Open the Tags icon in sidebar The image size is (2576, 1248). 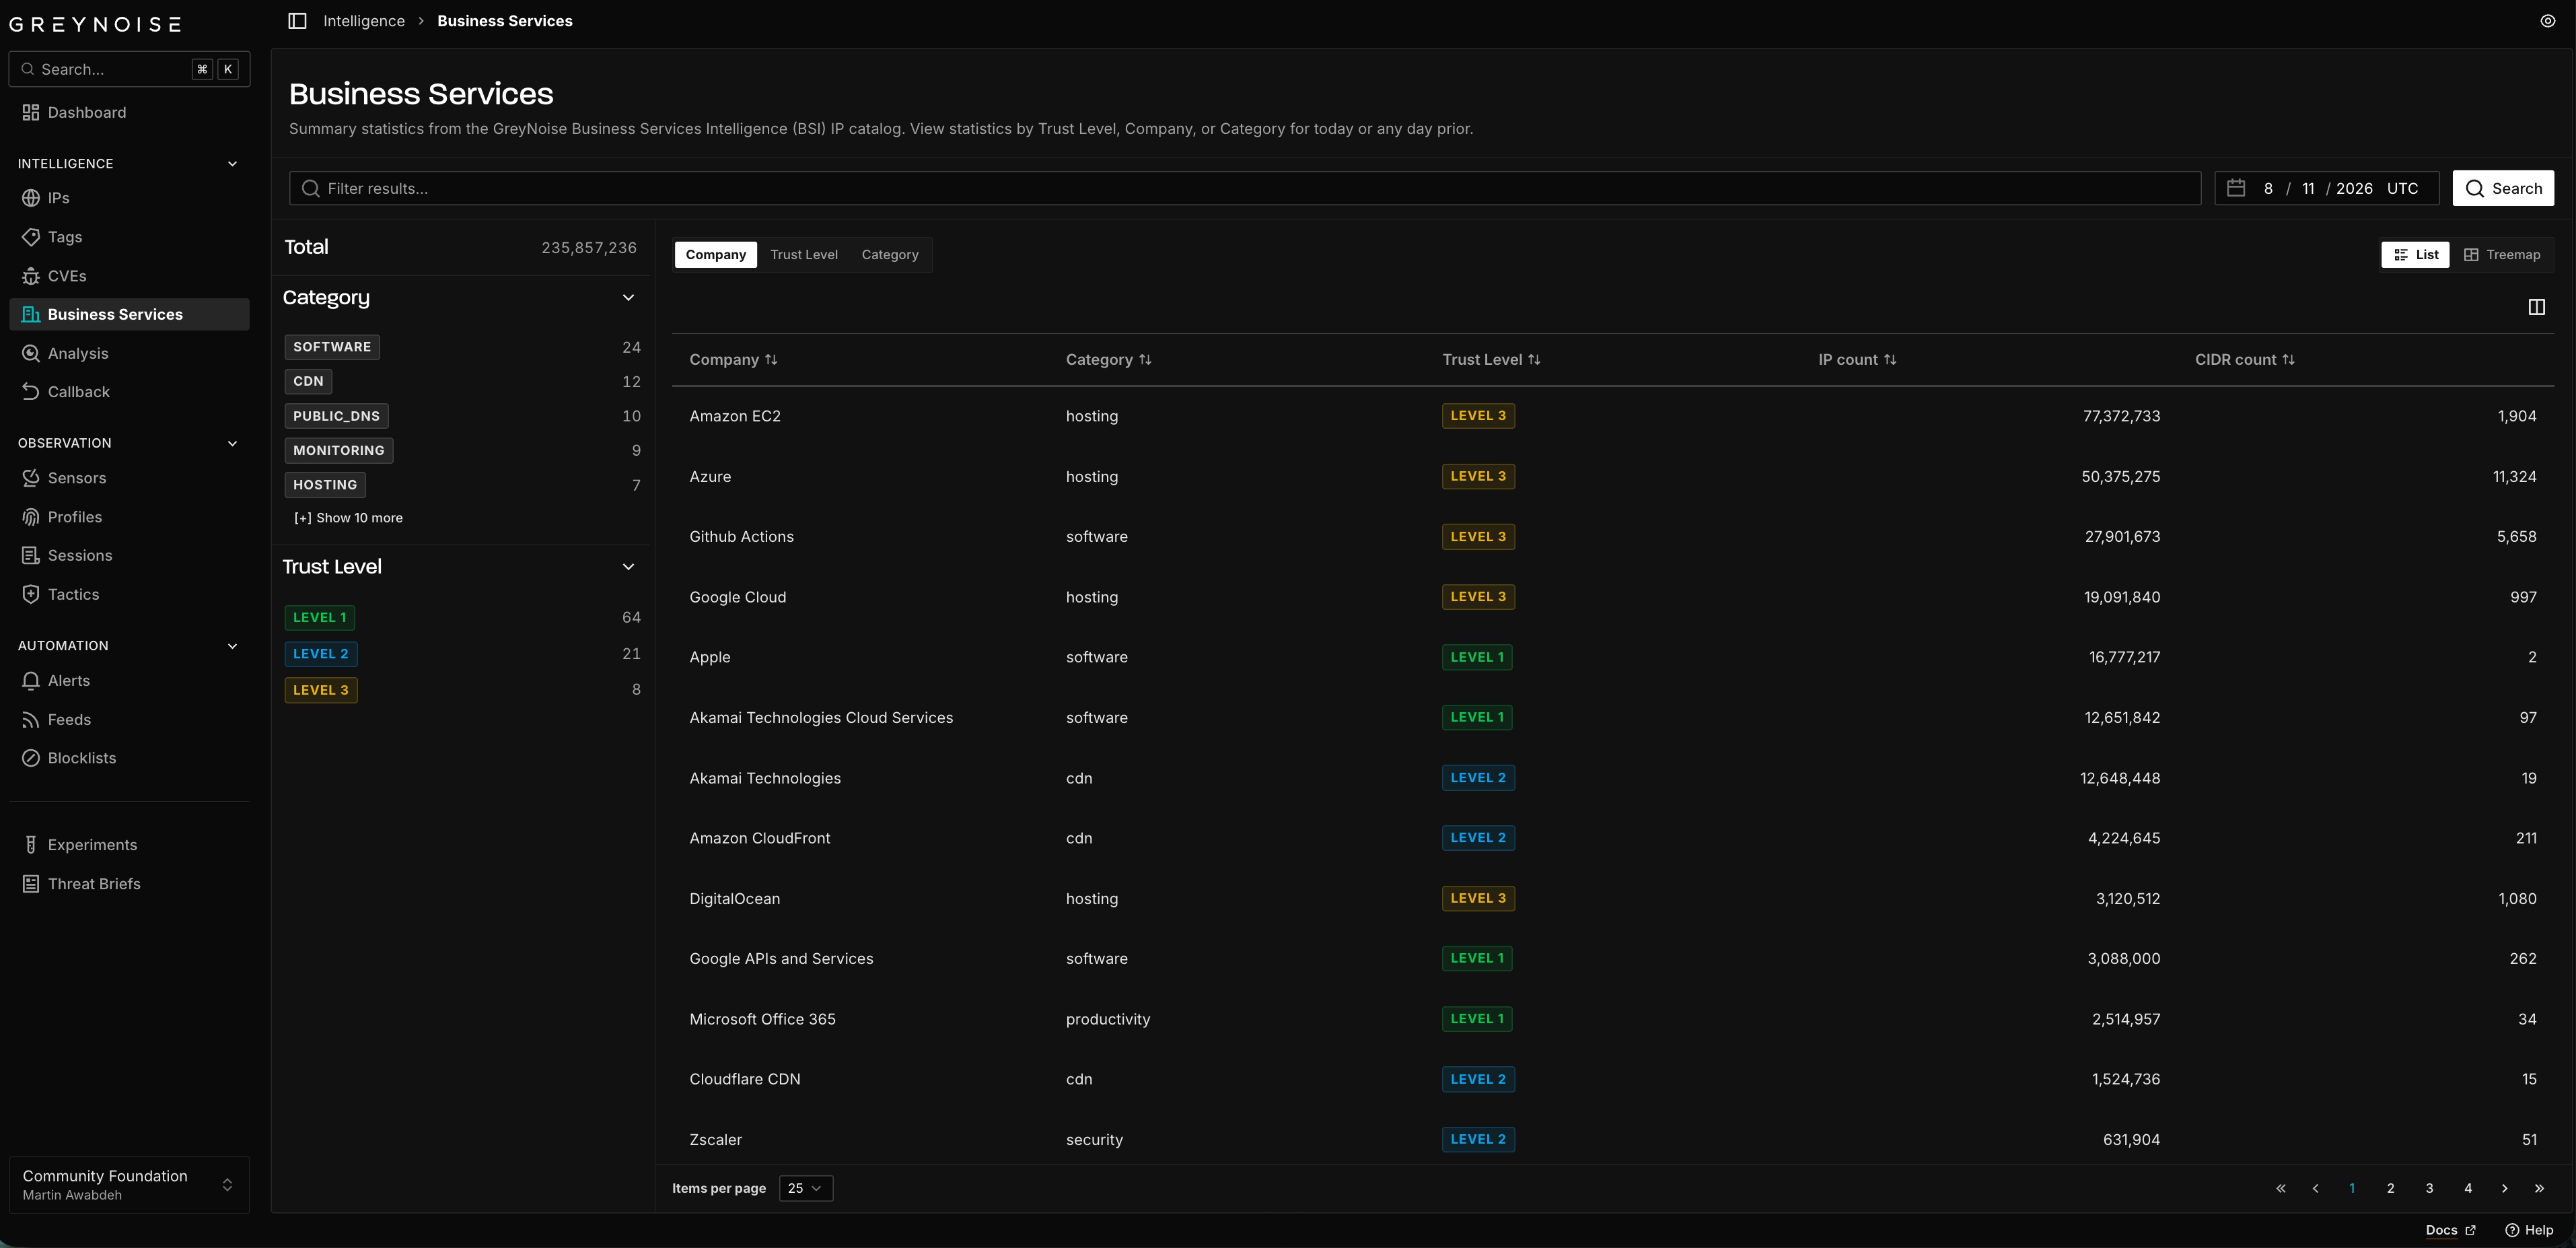tap(31, 237)
